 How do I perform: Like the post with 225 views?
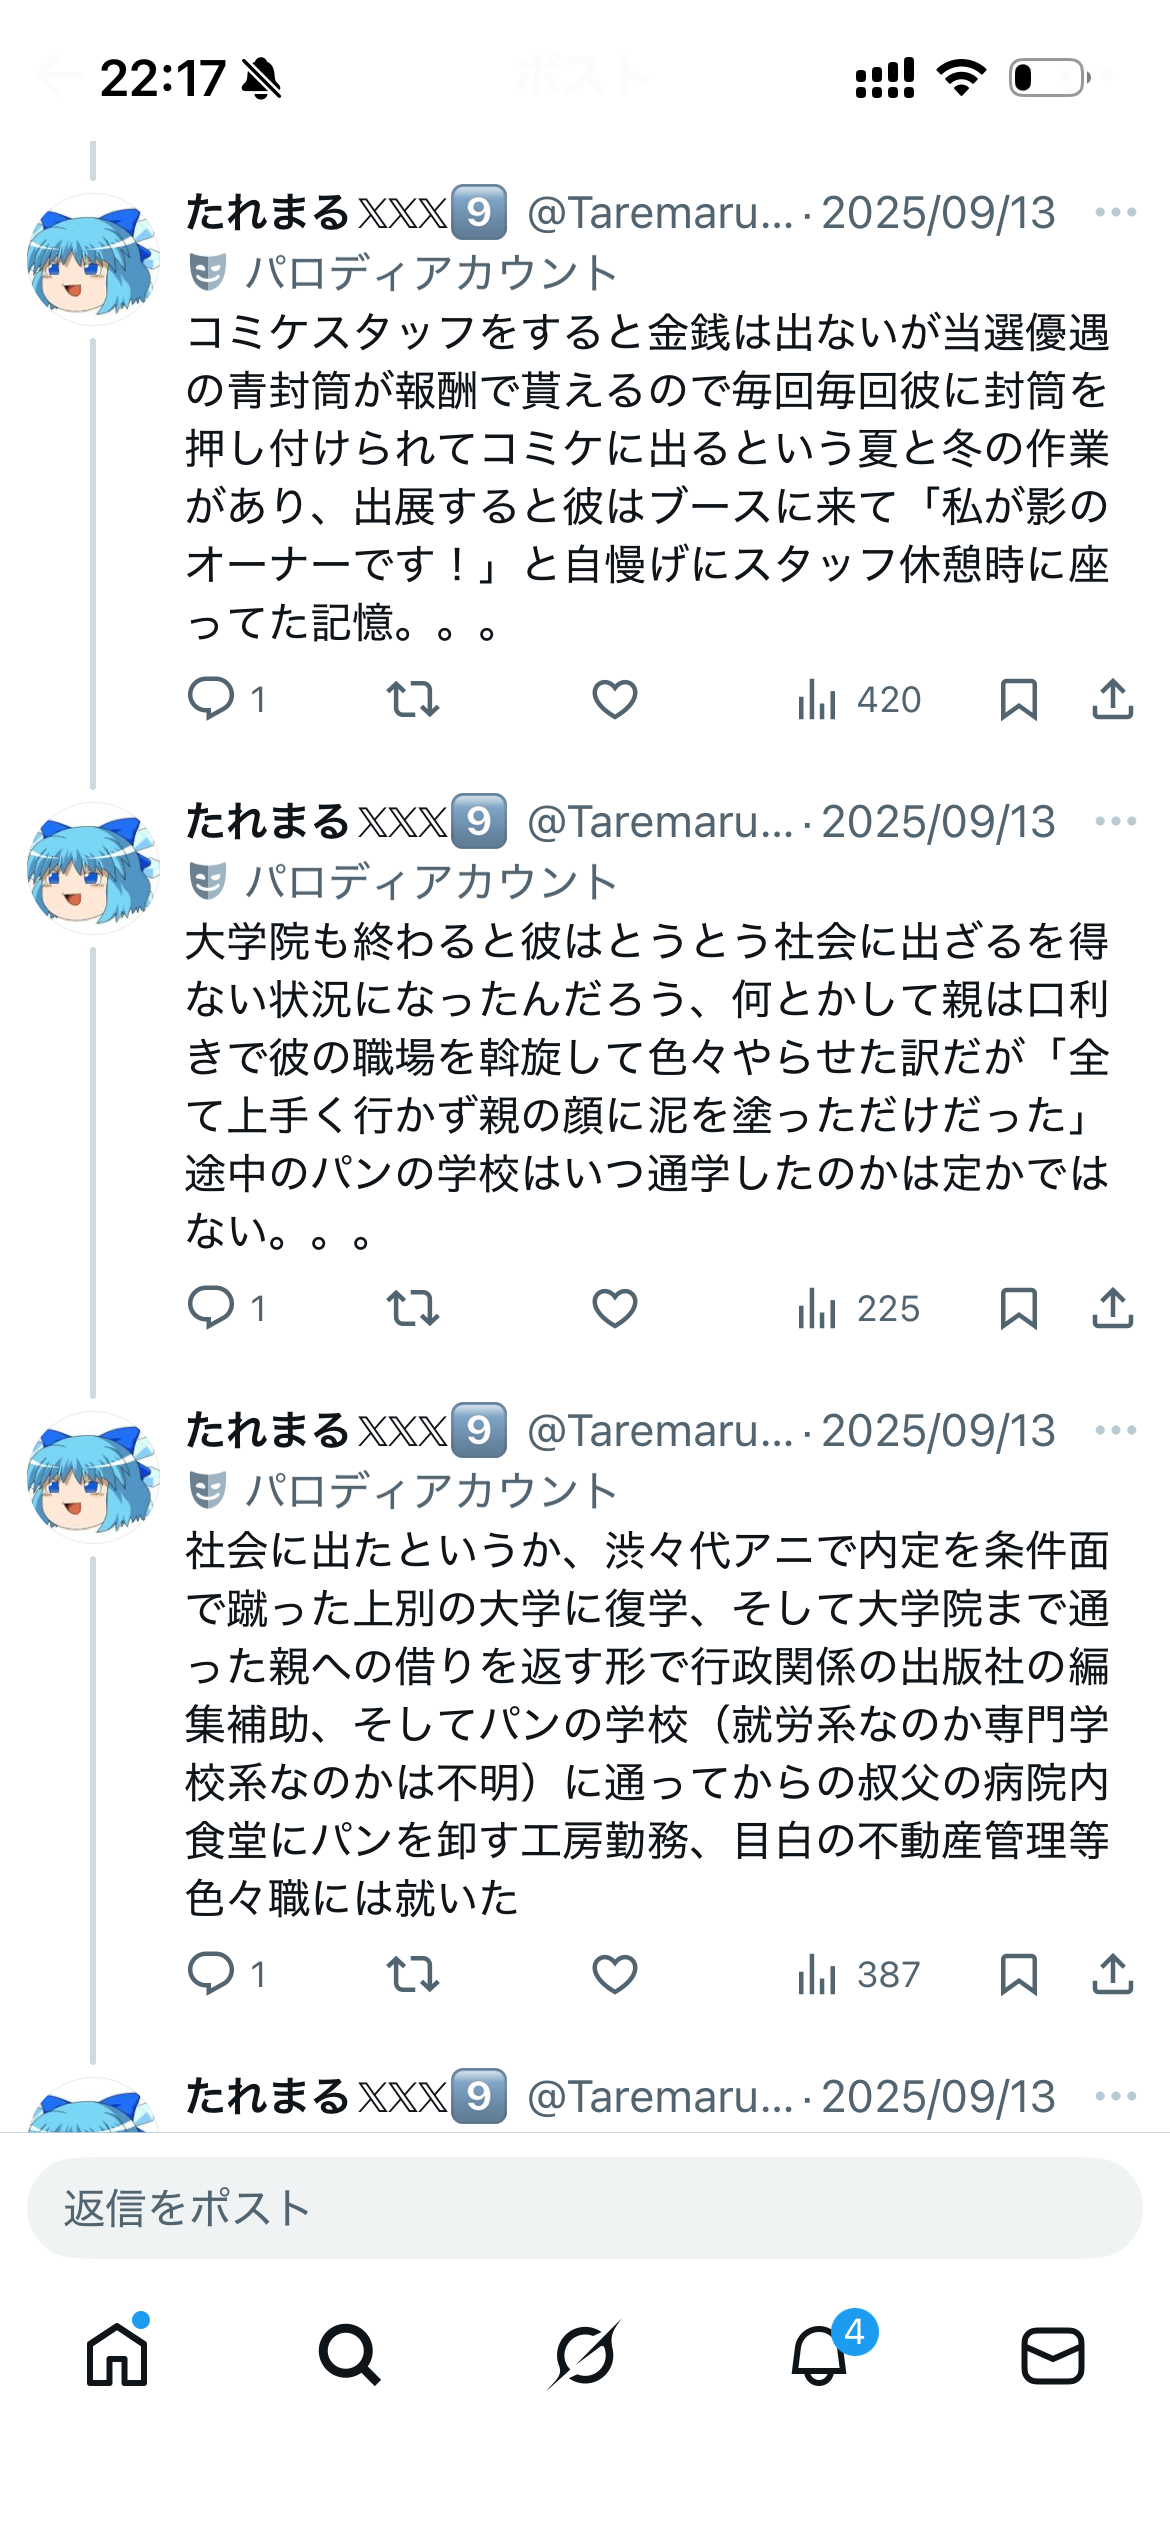[615, 1308]
